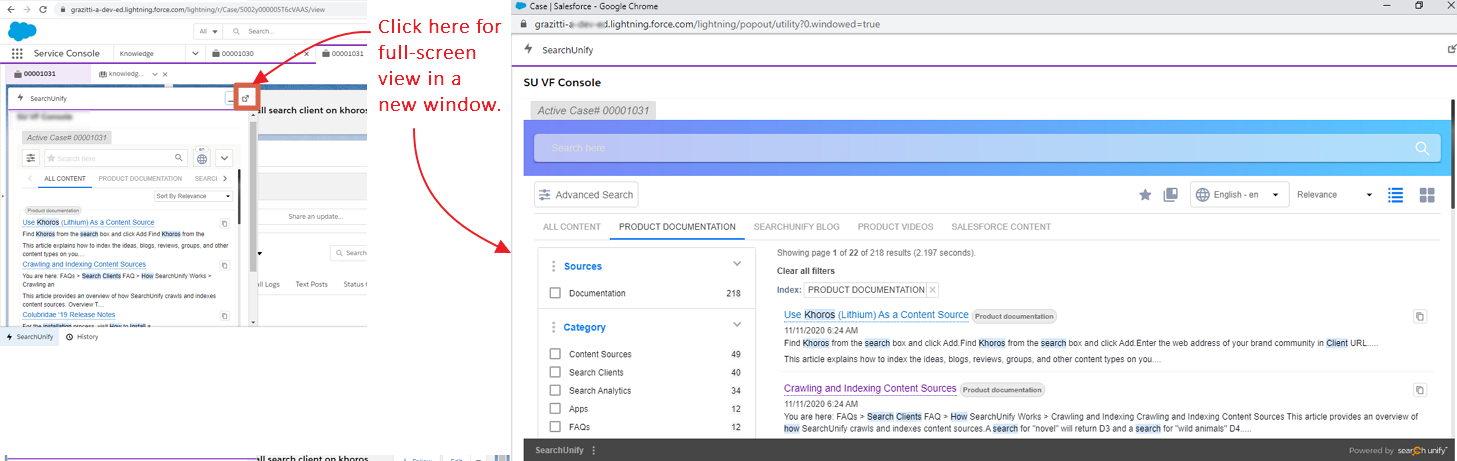Click the magnifier icon in the gradient search bar
Viewport: 1457px width, 461px height.
pos(1422,148)
